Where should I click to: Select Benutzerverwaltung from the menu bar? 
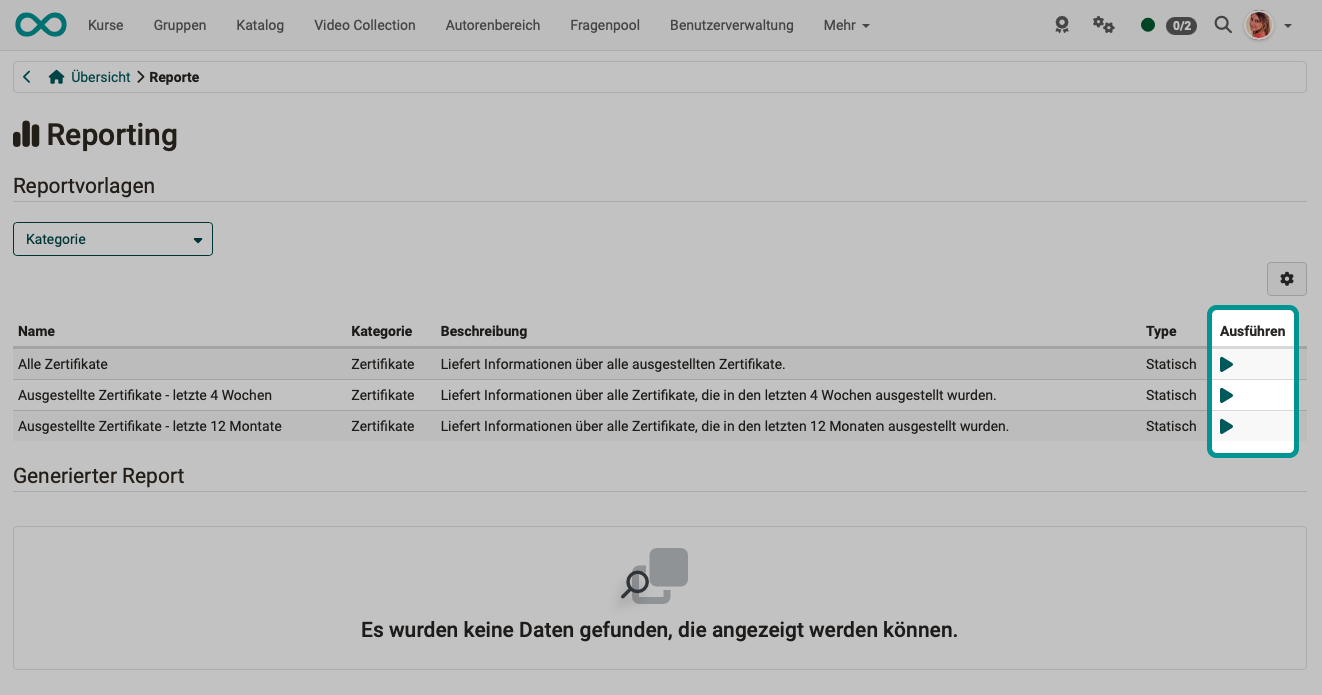731,25
